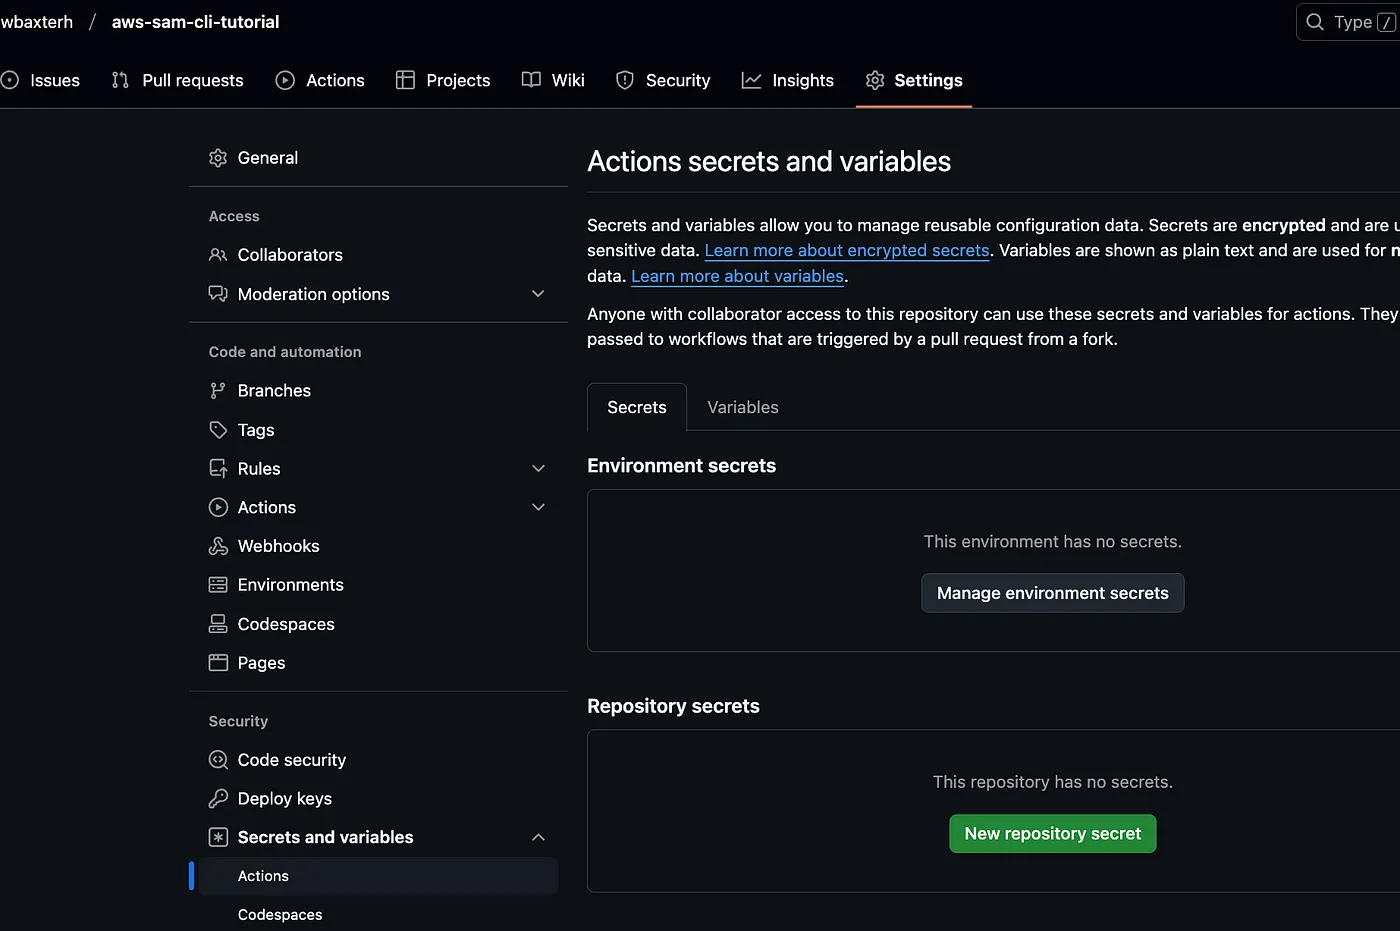The height and width of the screenshot is (931, 1400).
Task: Open Learn more about encrypted secrets link
Action: click(x=847, y=251)
